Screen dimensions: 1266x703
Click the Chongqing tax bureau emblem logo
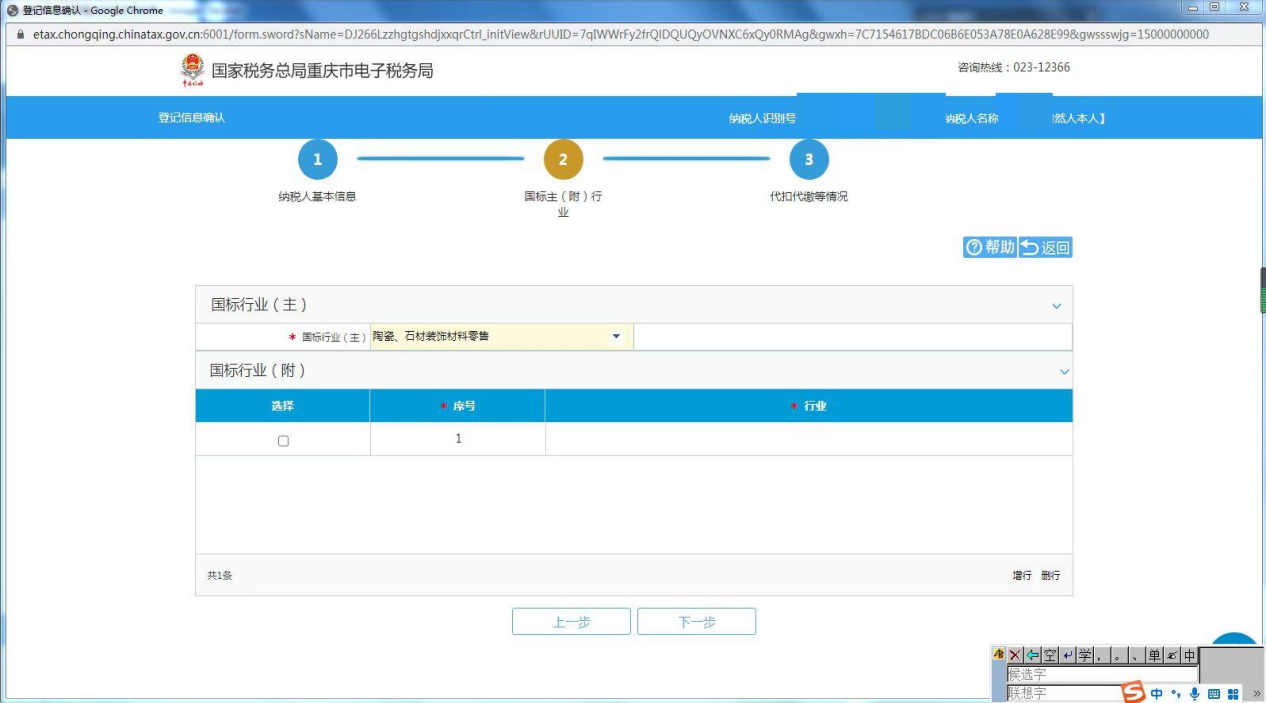click(192, 70)
